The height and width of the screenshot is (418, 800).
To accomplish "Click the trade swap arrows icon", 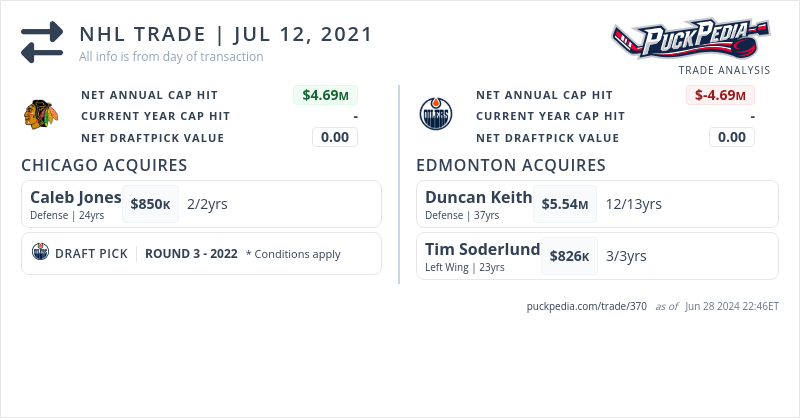I will click(42, 43).
